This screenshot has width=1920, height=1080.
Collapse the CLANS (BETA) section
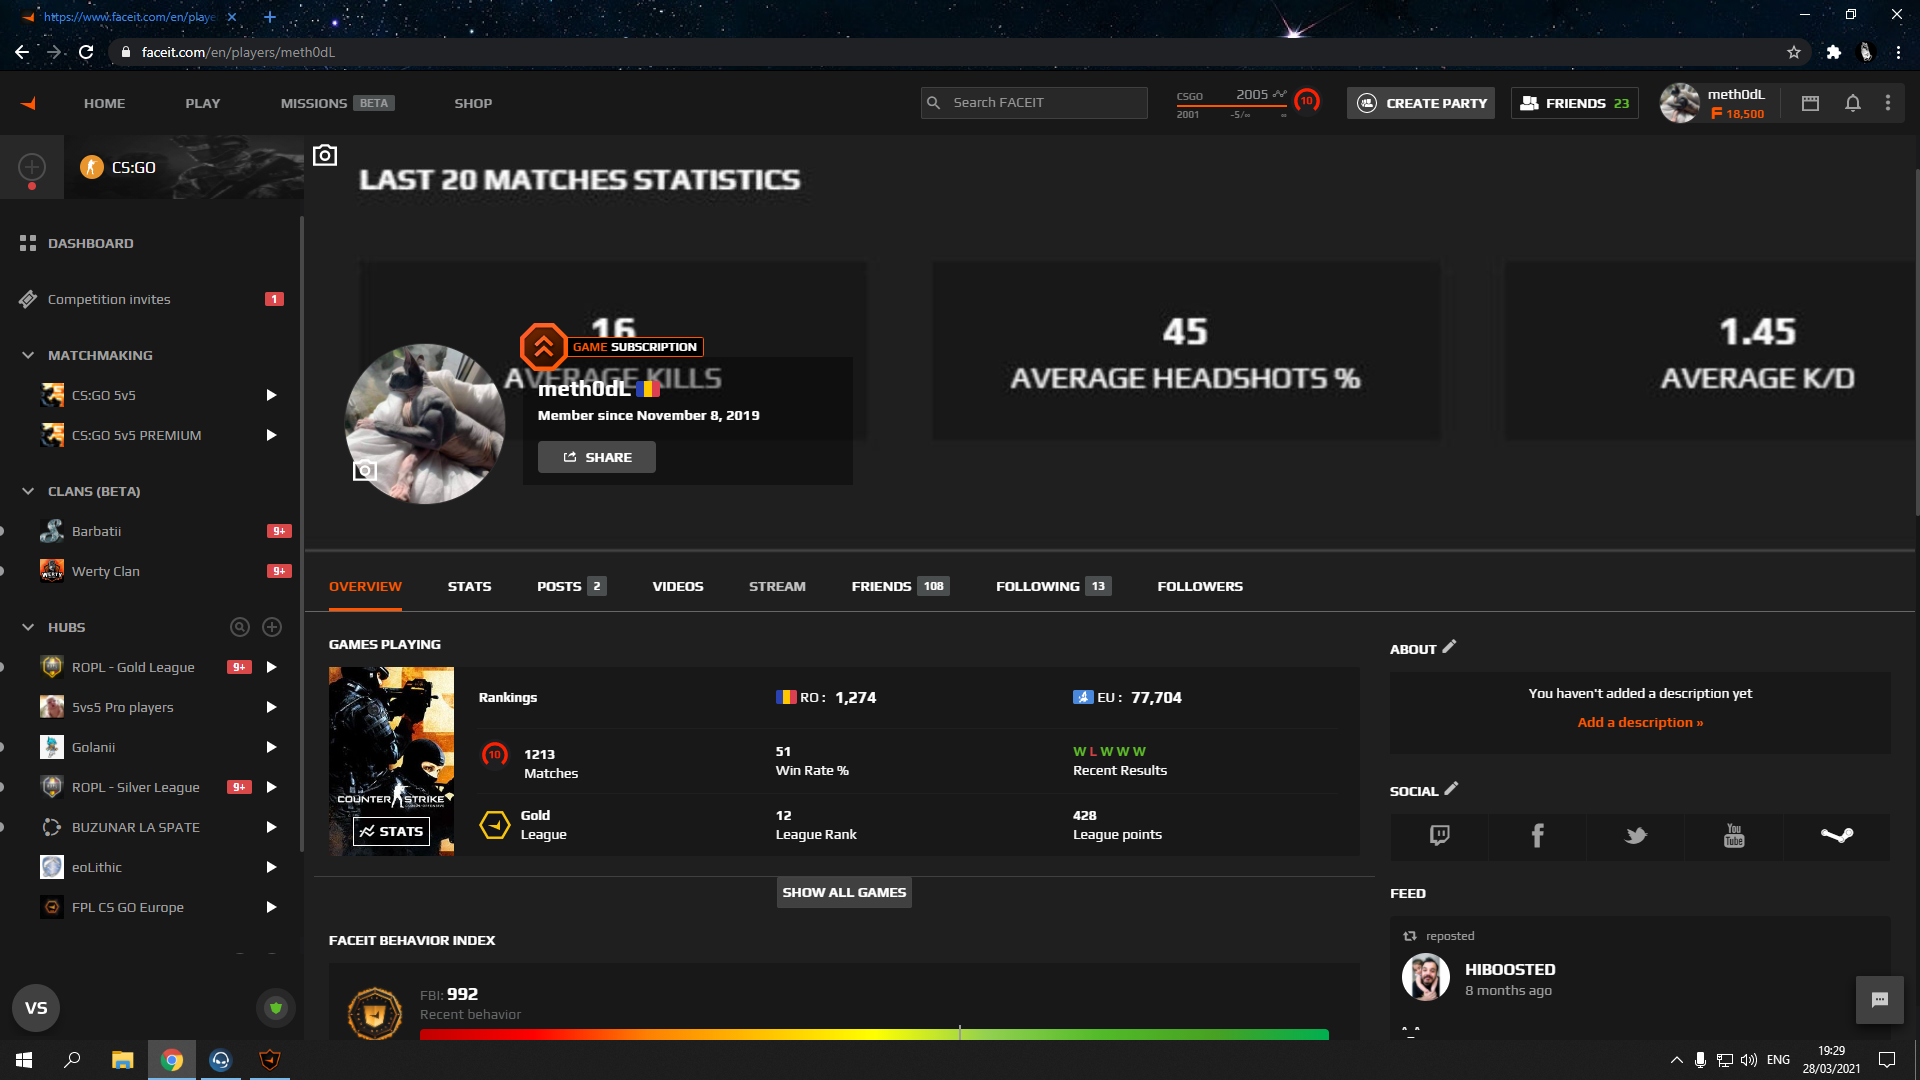[28, 491]
